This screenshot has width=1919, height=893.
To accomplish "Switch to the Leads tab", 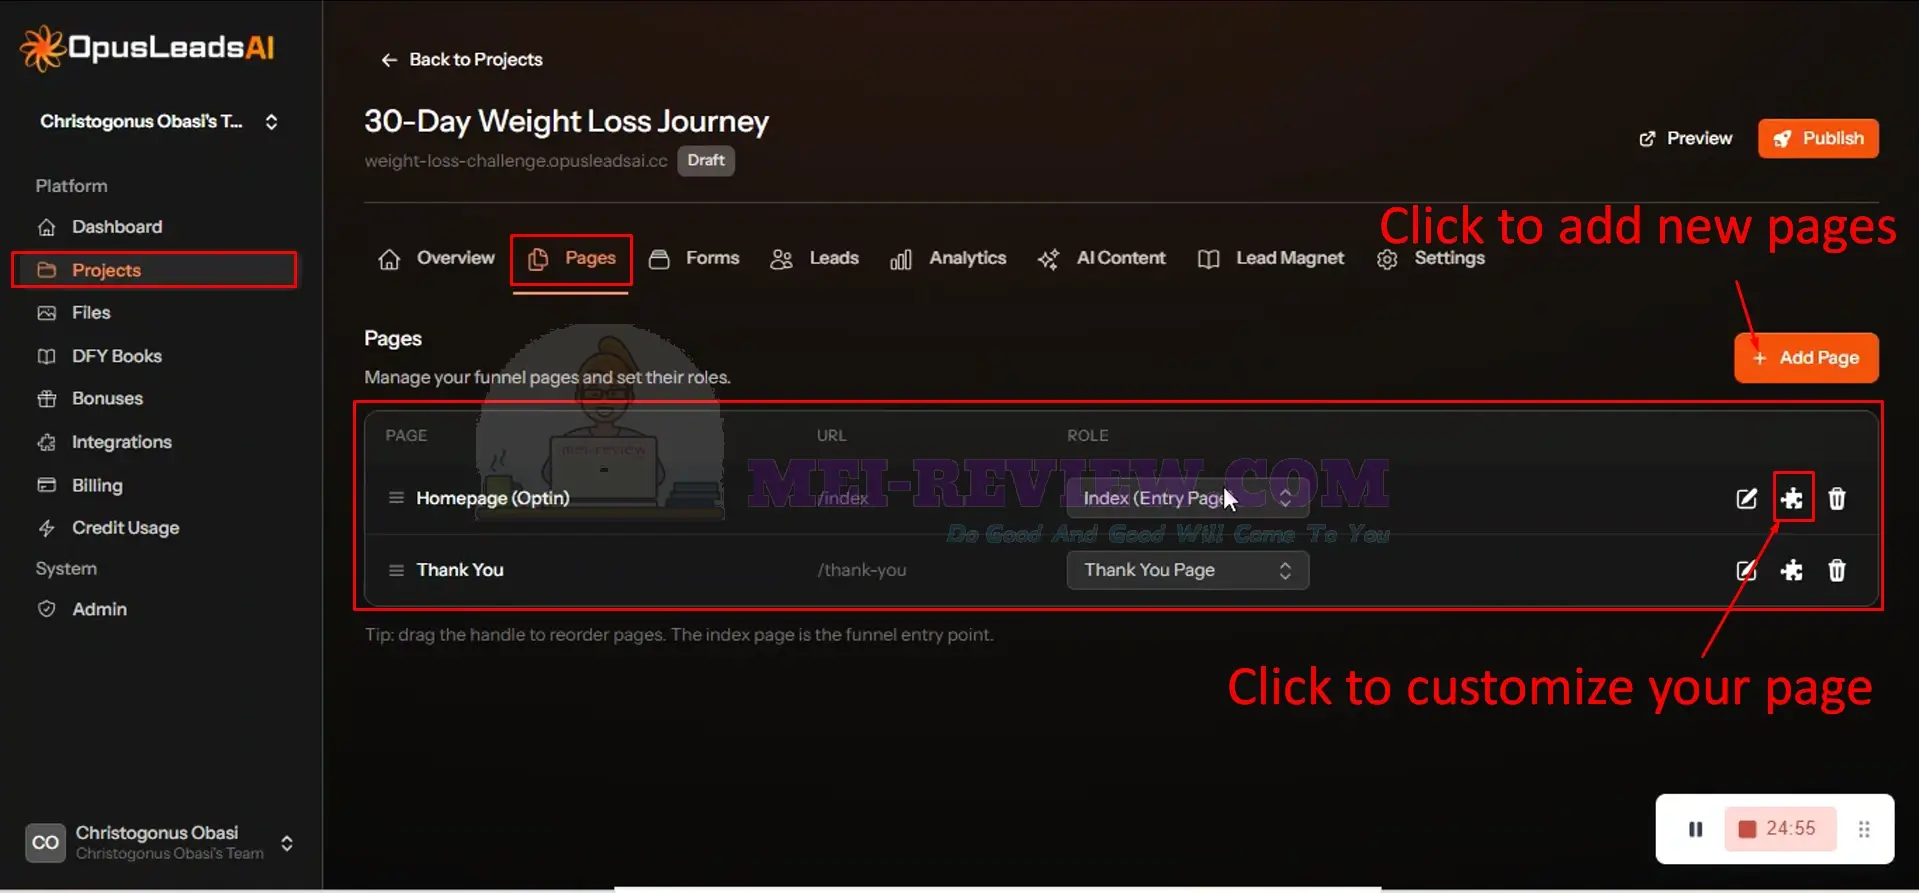I will 814,259.
